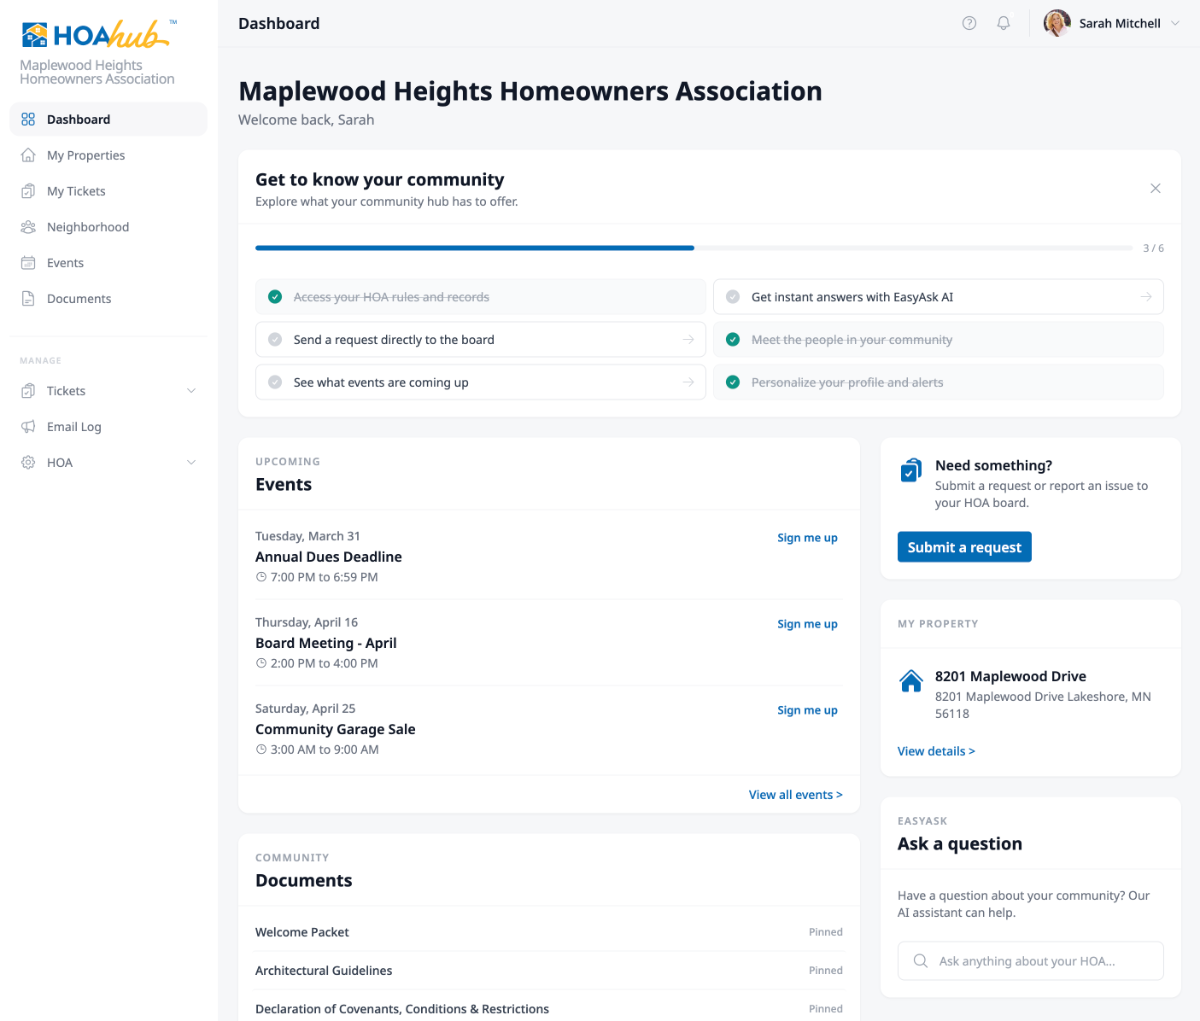Viewport: 1200px width, 1021px height.
Task: Click the Neighborhood people icon in the sidebar
Action: 28,227
